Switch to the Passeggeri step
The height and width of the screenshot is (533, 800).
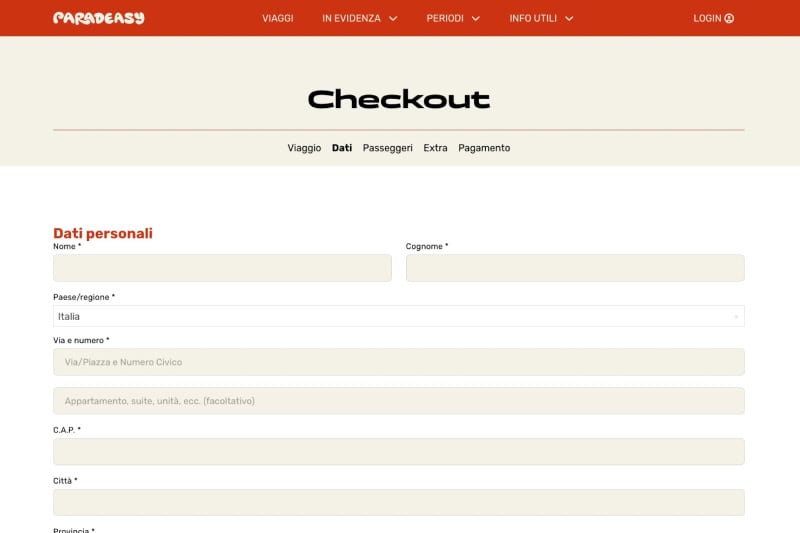point(387,148)
